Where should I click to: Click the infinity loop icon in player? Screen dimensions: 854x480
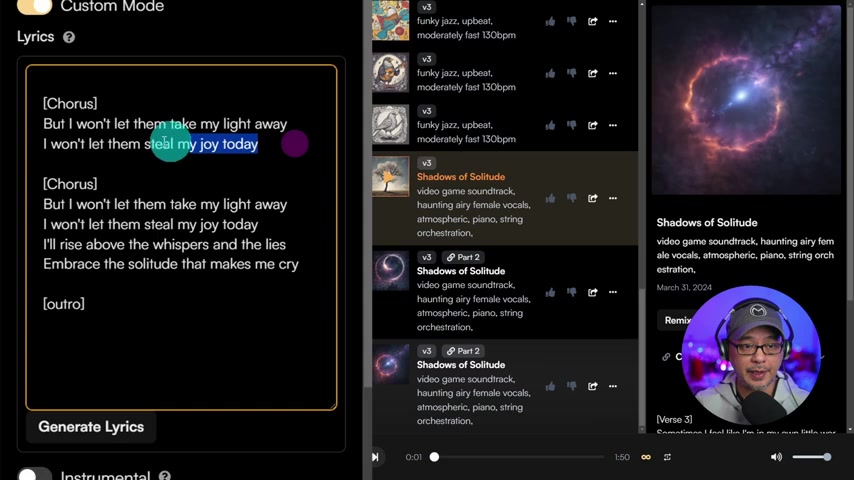(x=646, y=457)
